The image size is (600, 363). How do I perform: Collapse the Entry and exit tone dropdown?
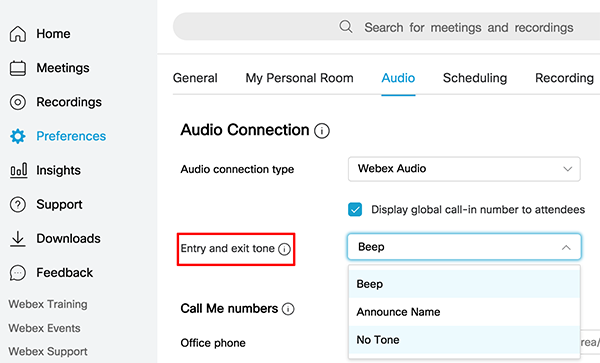464,247
